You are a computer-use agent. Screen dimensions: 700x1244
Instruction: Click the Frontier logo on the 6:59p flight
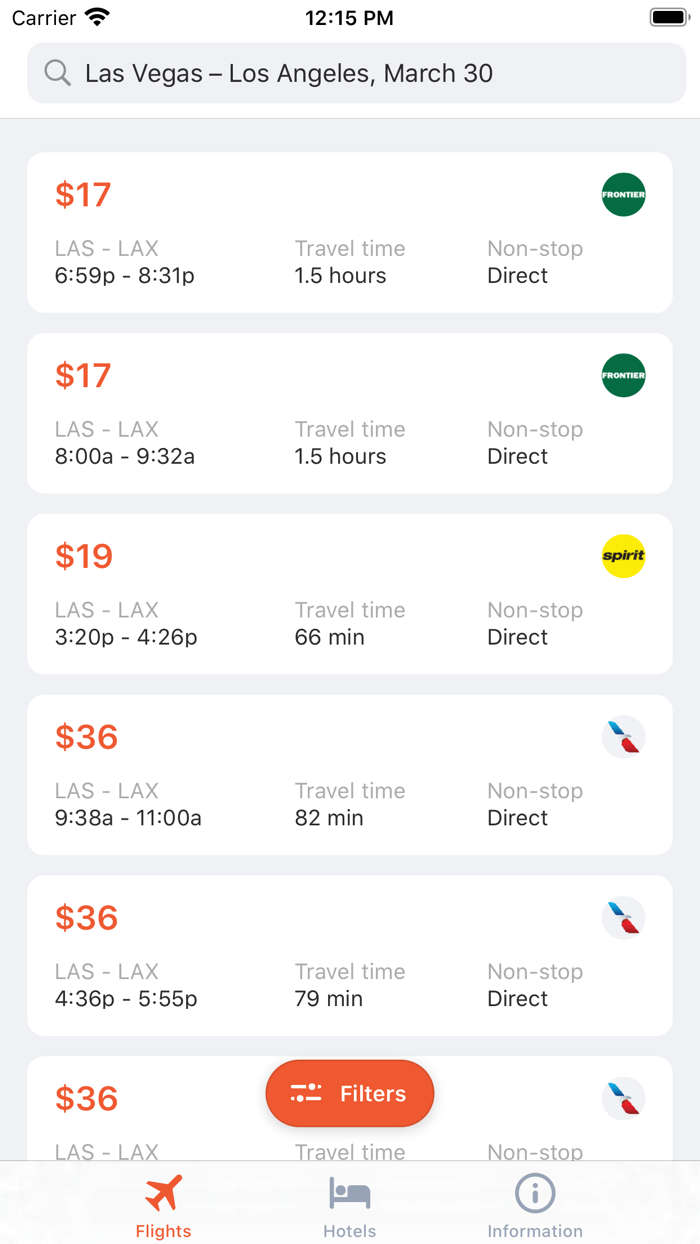623,195
